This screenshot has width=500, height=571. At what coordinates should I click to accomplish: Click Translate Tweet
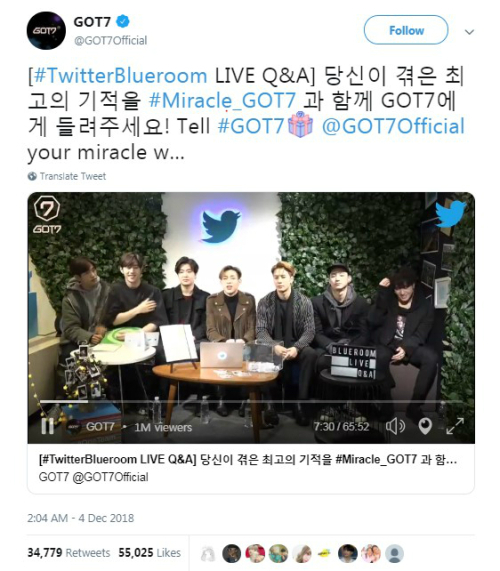73,176
